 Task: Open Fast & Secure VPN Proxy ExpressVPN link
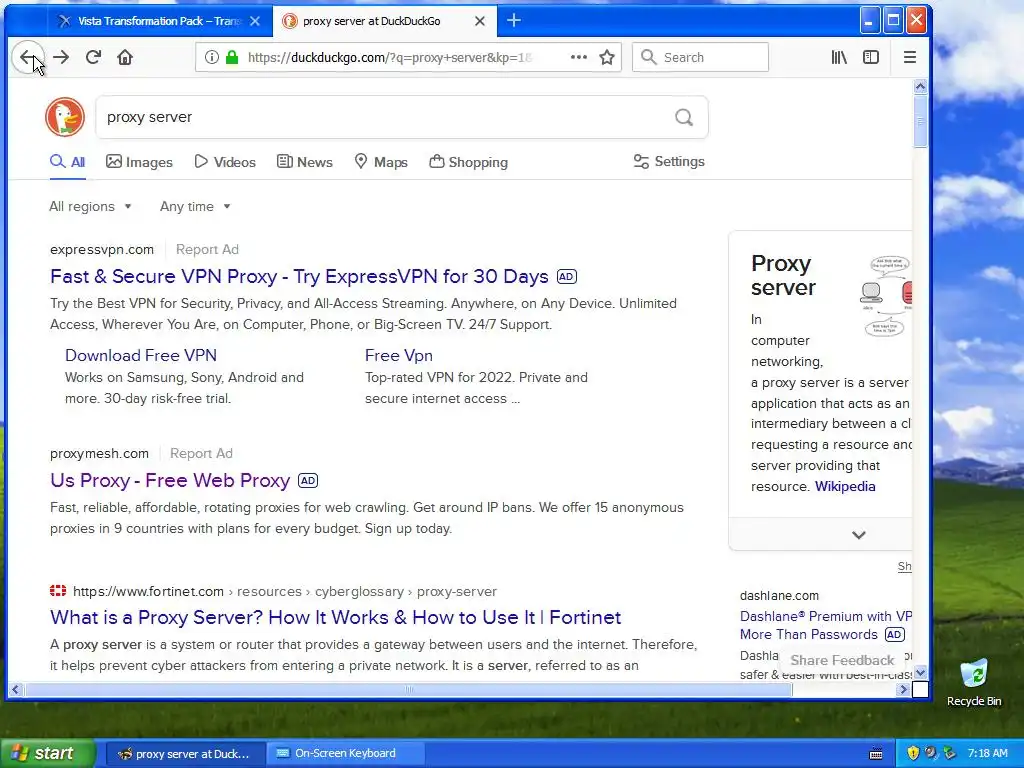coord(299,276)
